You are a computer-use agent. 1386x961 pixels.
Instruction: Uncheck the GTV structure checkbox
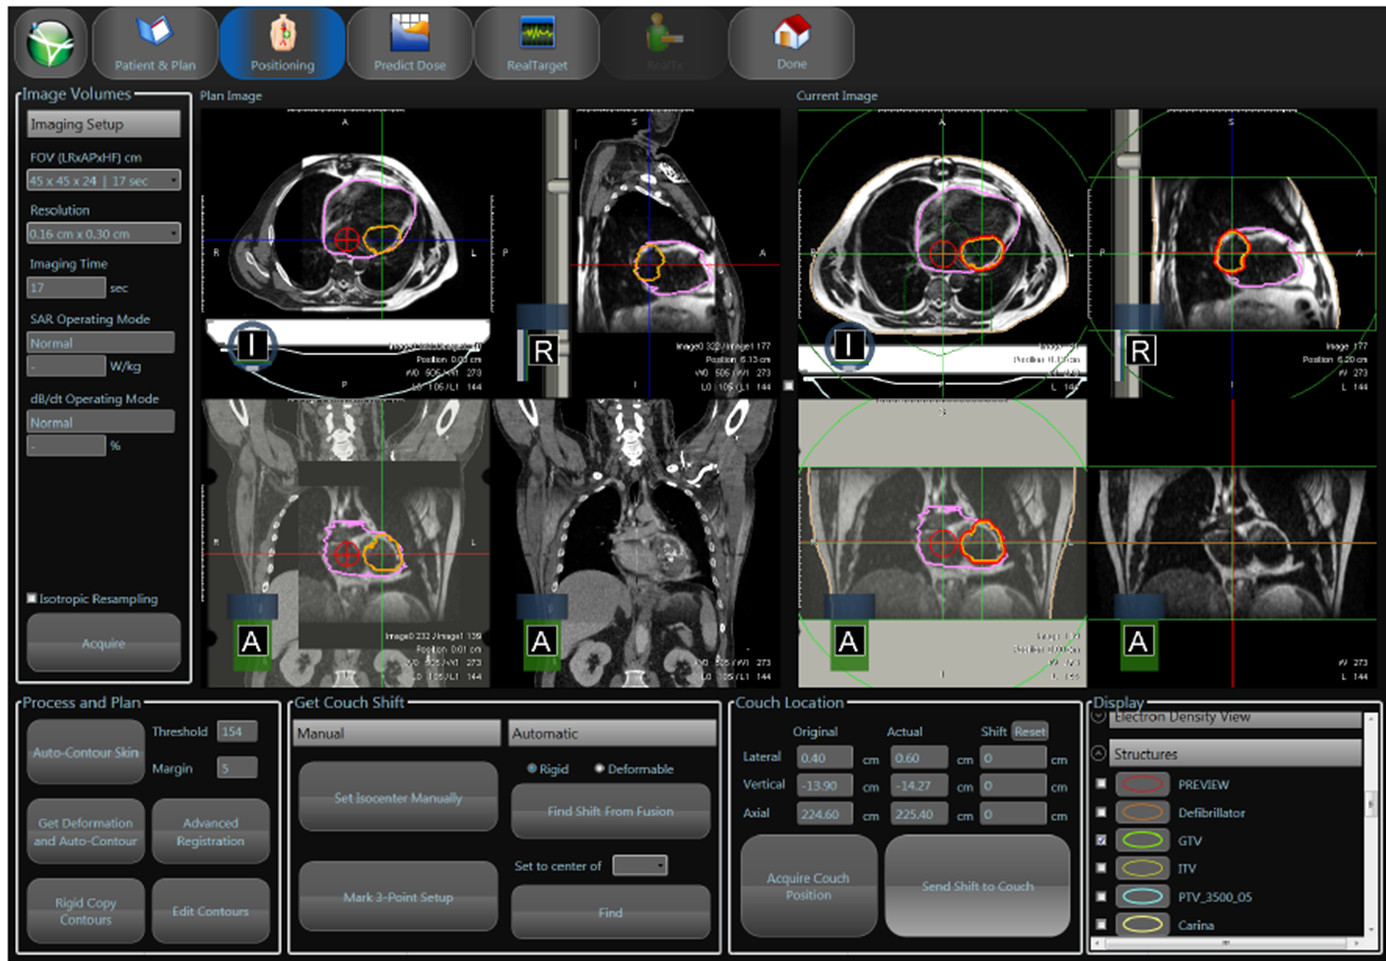click(1101, 840)
